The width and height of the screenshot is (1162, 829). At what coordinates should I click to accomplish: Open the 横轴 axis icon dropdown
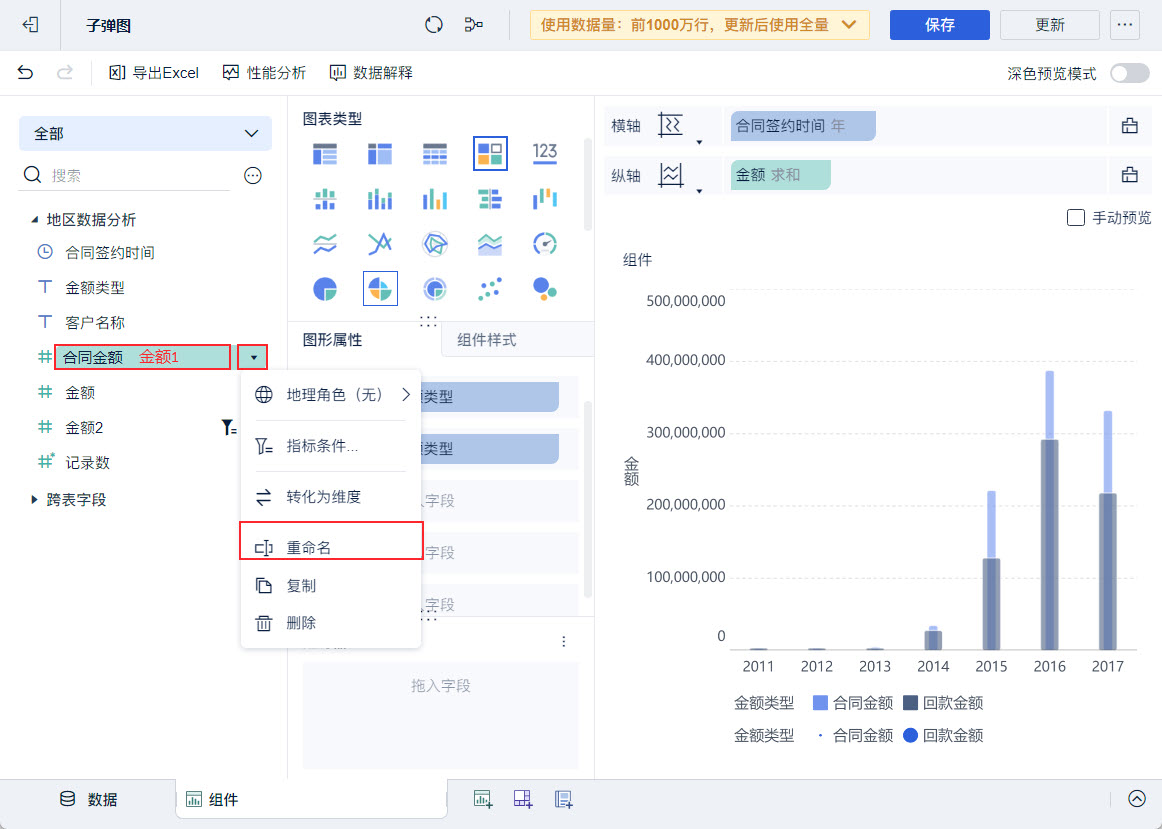699,142
